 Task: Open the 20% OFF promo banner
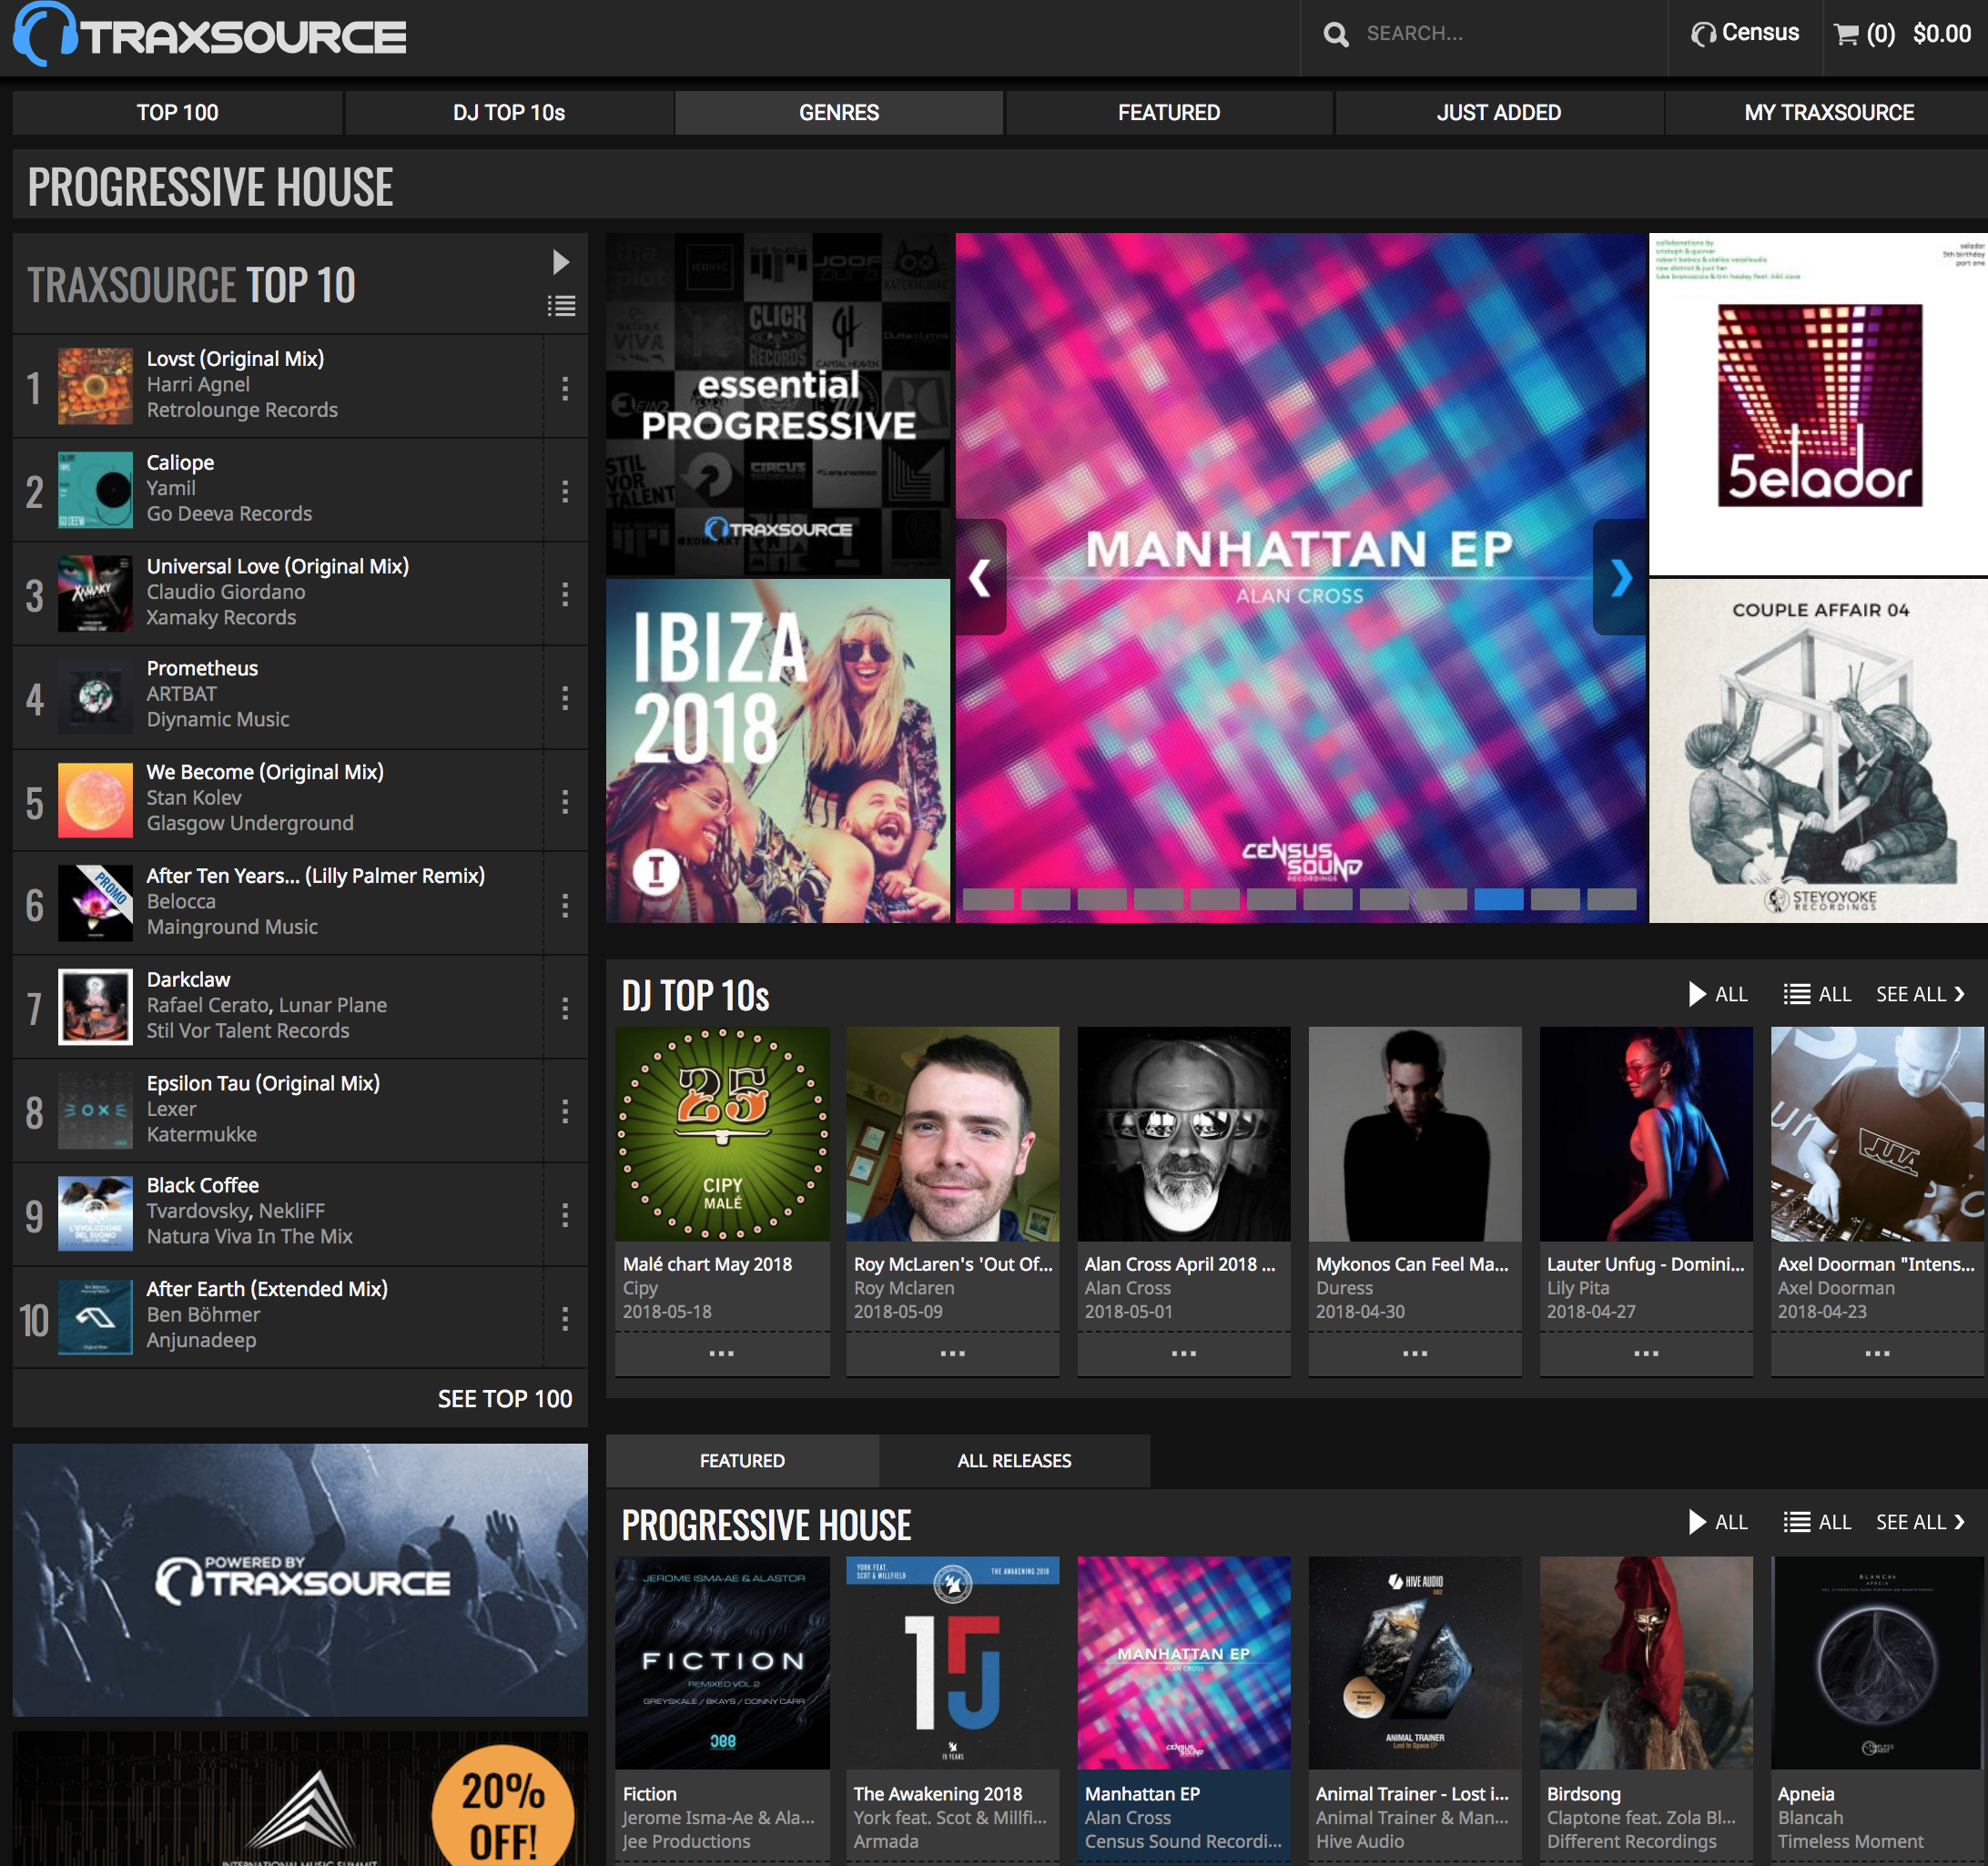(300, 1800)
